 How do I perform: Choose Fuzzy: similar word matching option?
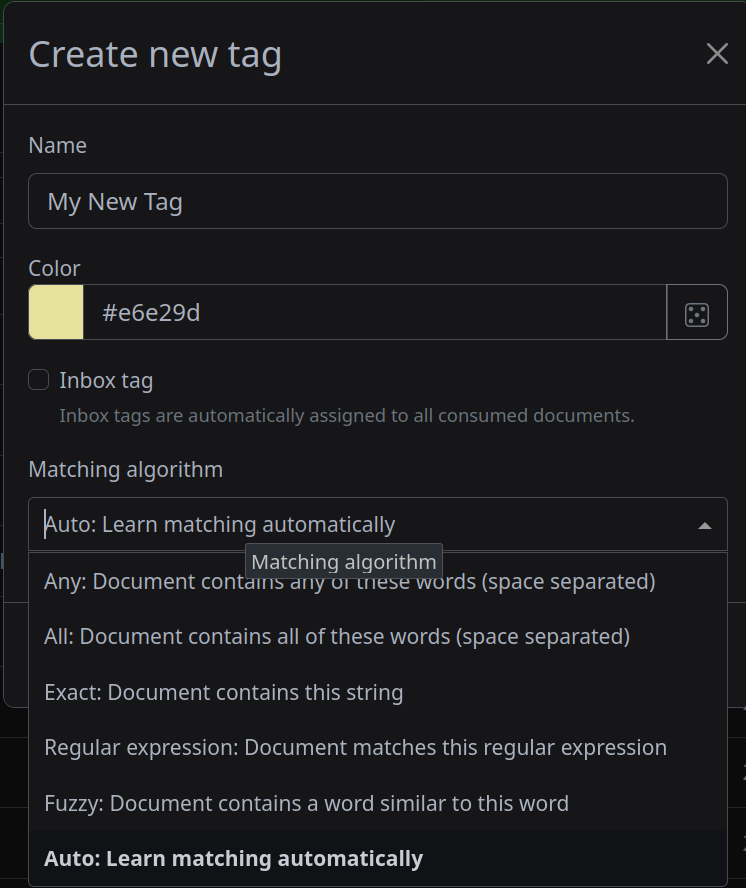306,804
